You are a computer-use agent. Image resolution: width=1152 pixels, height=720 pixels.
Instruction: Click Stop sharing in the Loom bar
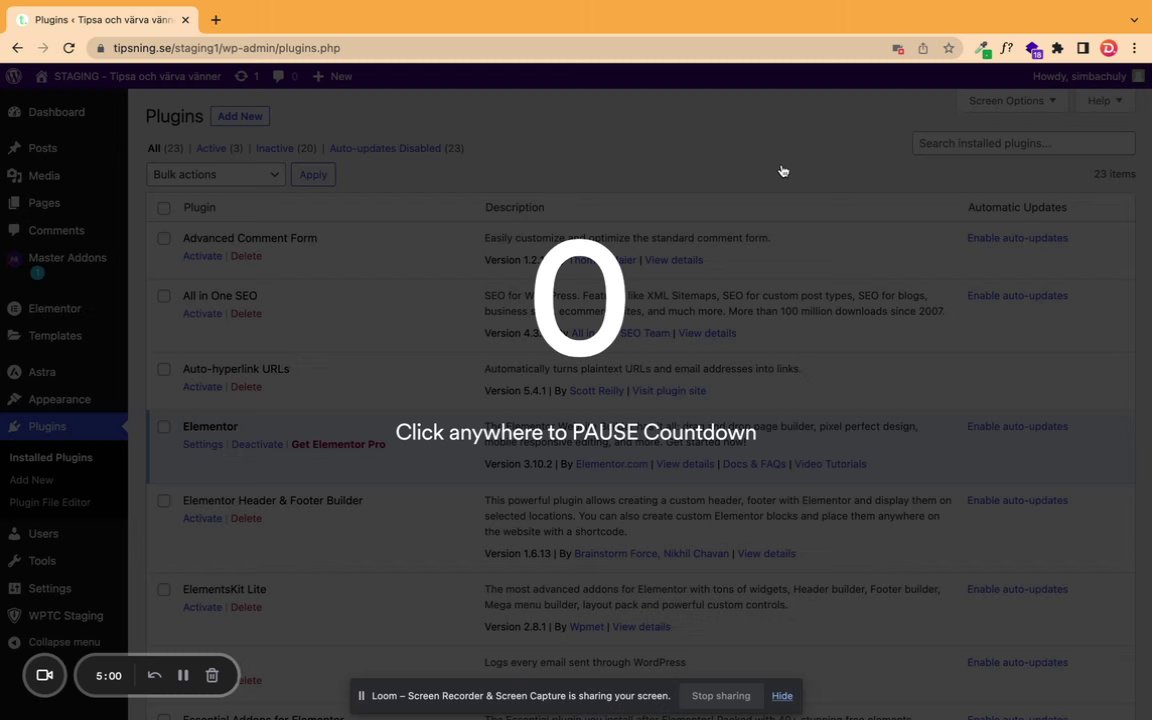click(721, 696)
